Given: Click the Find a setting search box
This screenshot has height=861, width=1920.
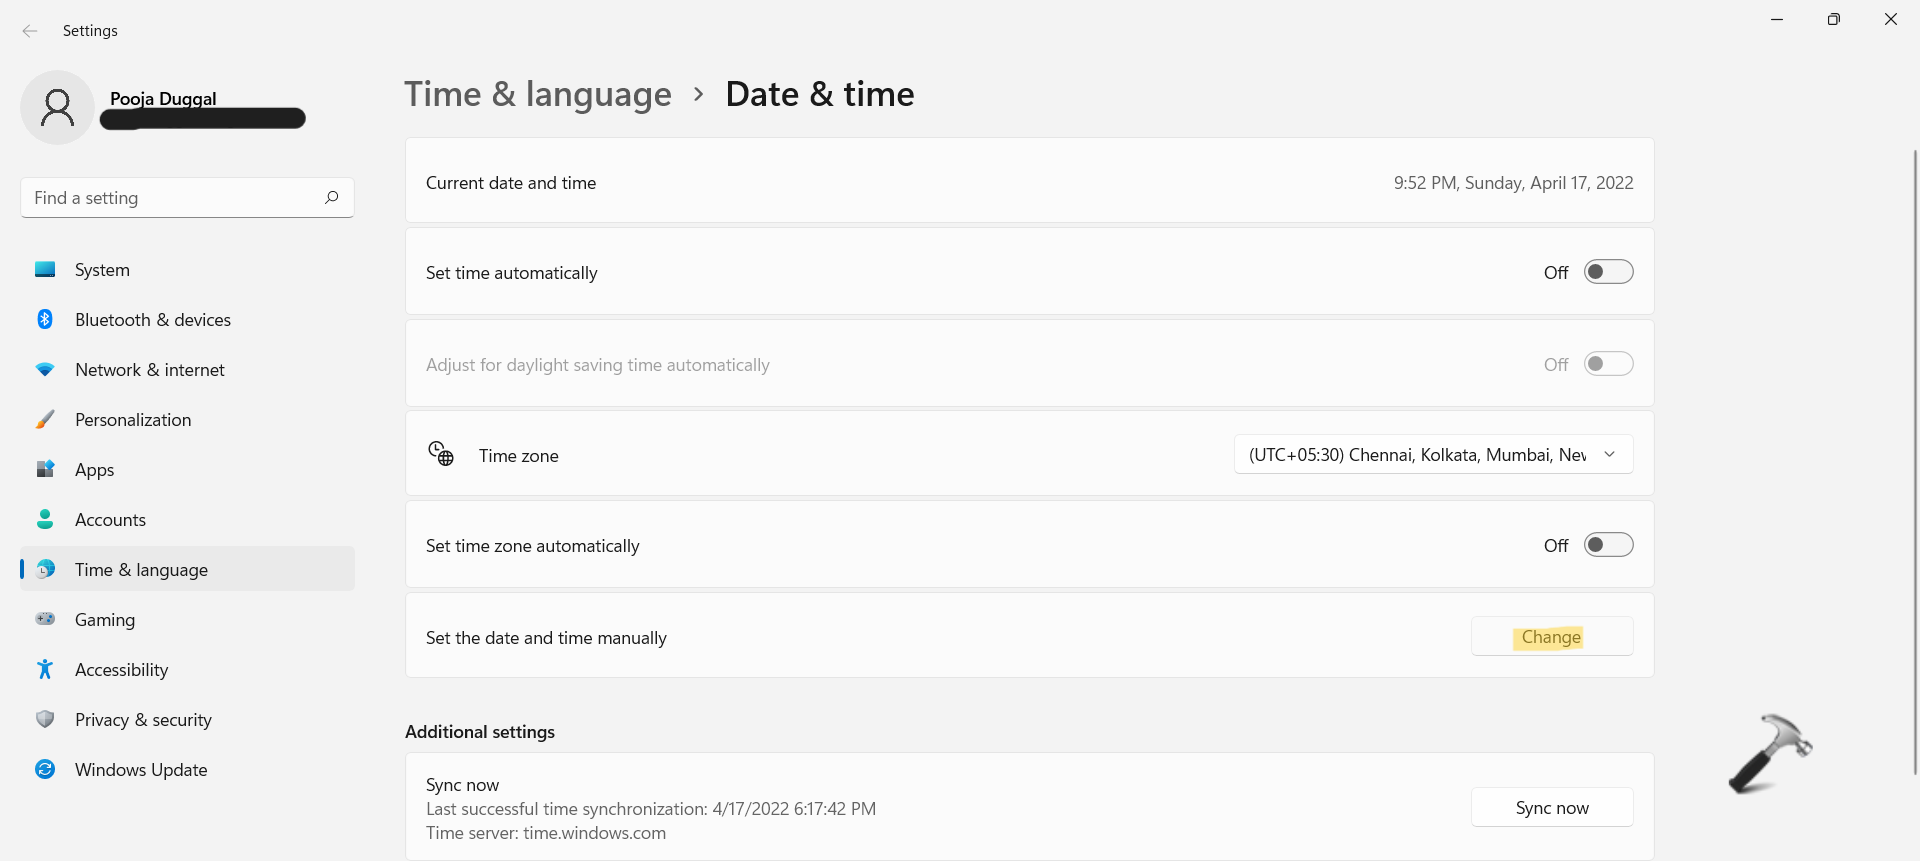Looking at the screenshot, I should (175, 198).
